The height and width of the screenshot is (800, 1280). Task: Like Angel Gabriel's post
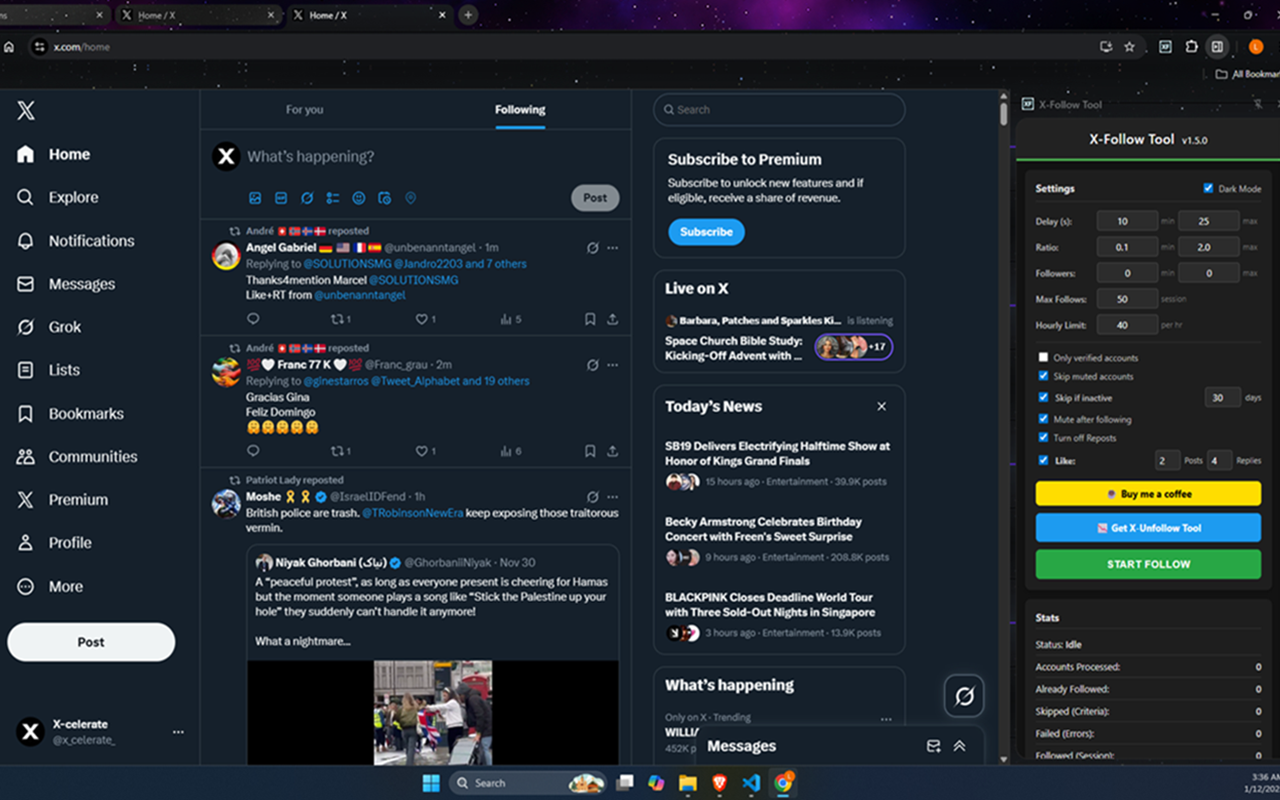pos(422,319)
